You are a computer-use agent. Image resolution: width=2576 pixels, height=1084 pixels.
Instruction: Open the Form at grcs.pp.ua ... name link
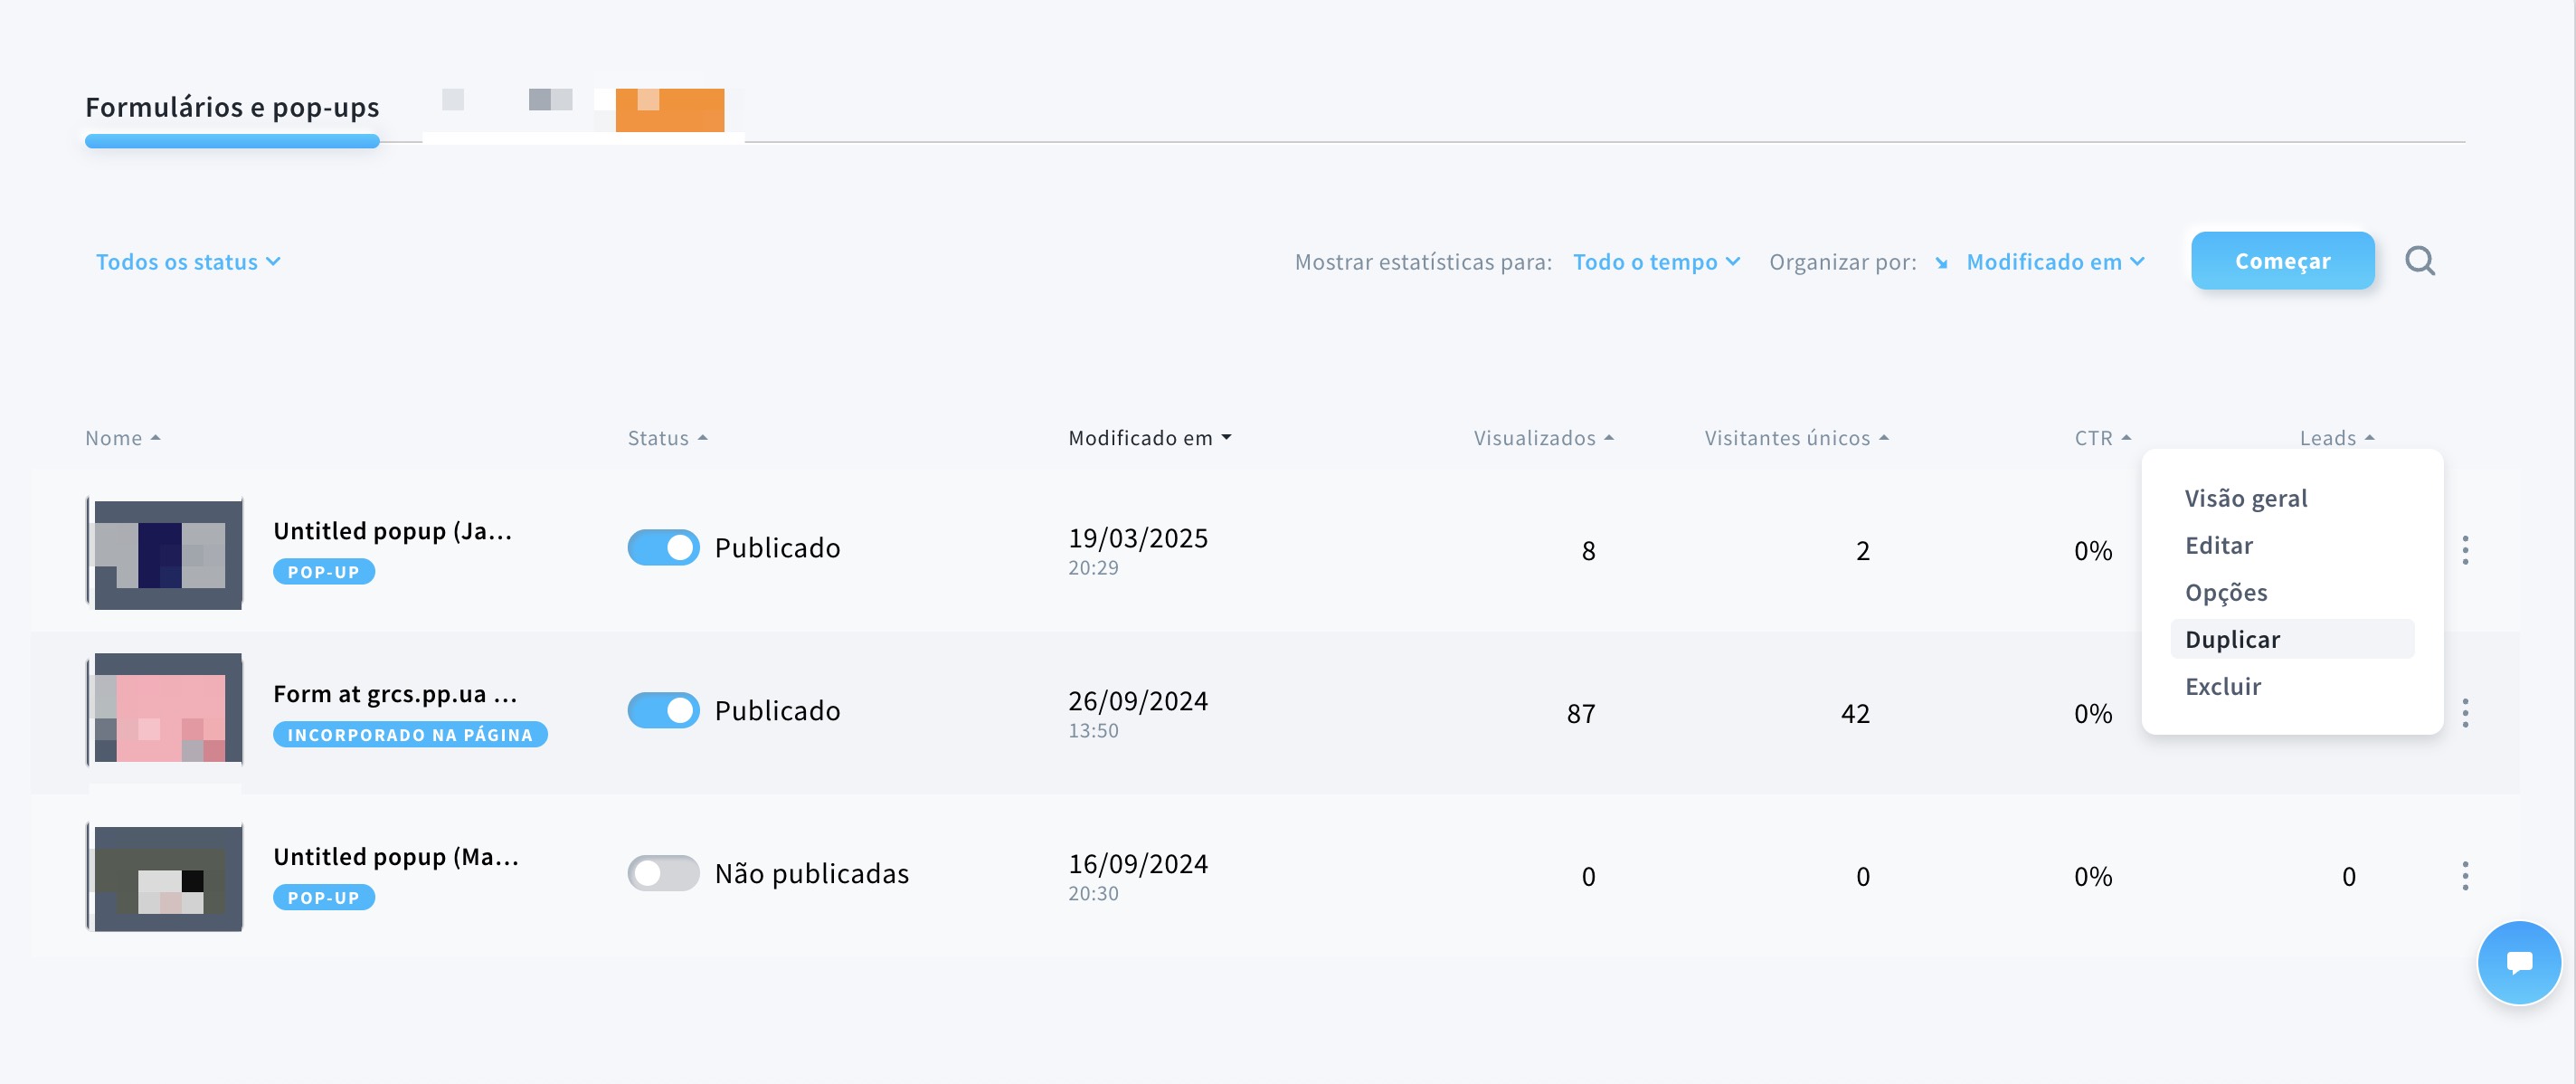[395, 694]
